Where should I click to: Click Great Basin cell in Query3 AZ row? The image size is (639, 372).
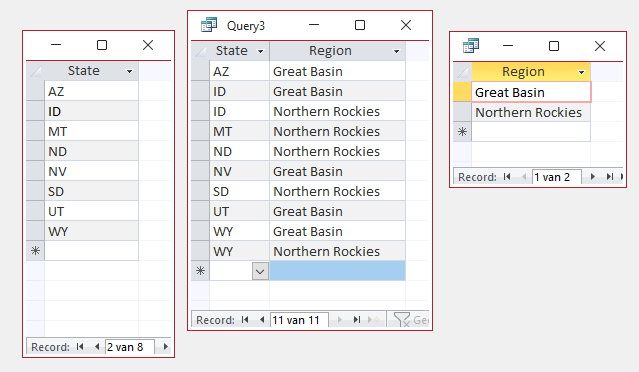pyautogui.click(x=337, y=71)
